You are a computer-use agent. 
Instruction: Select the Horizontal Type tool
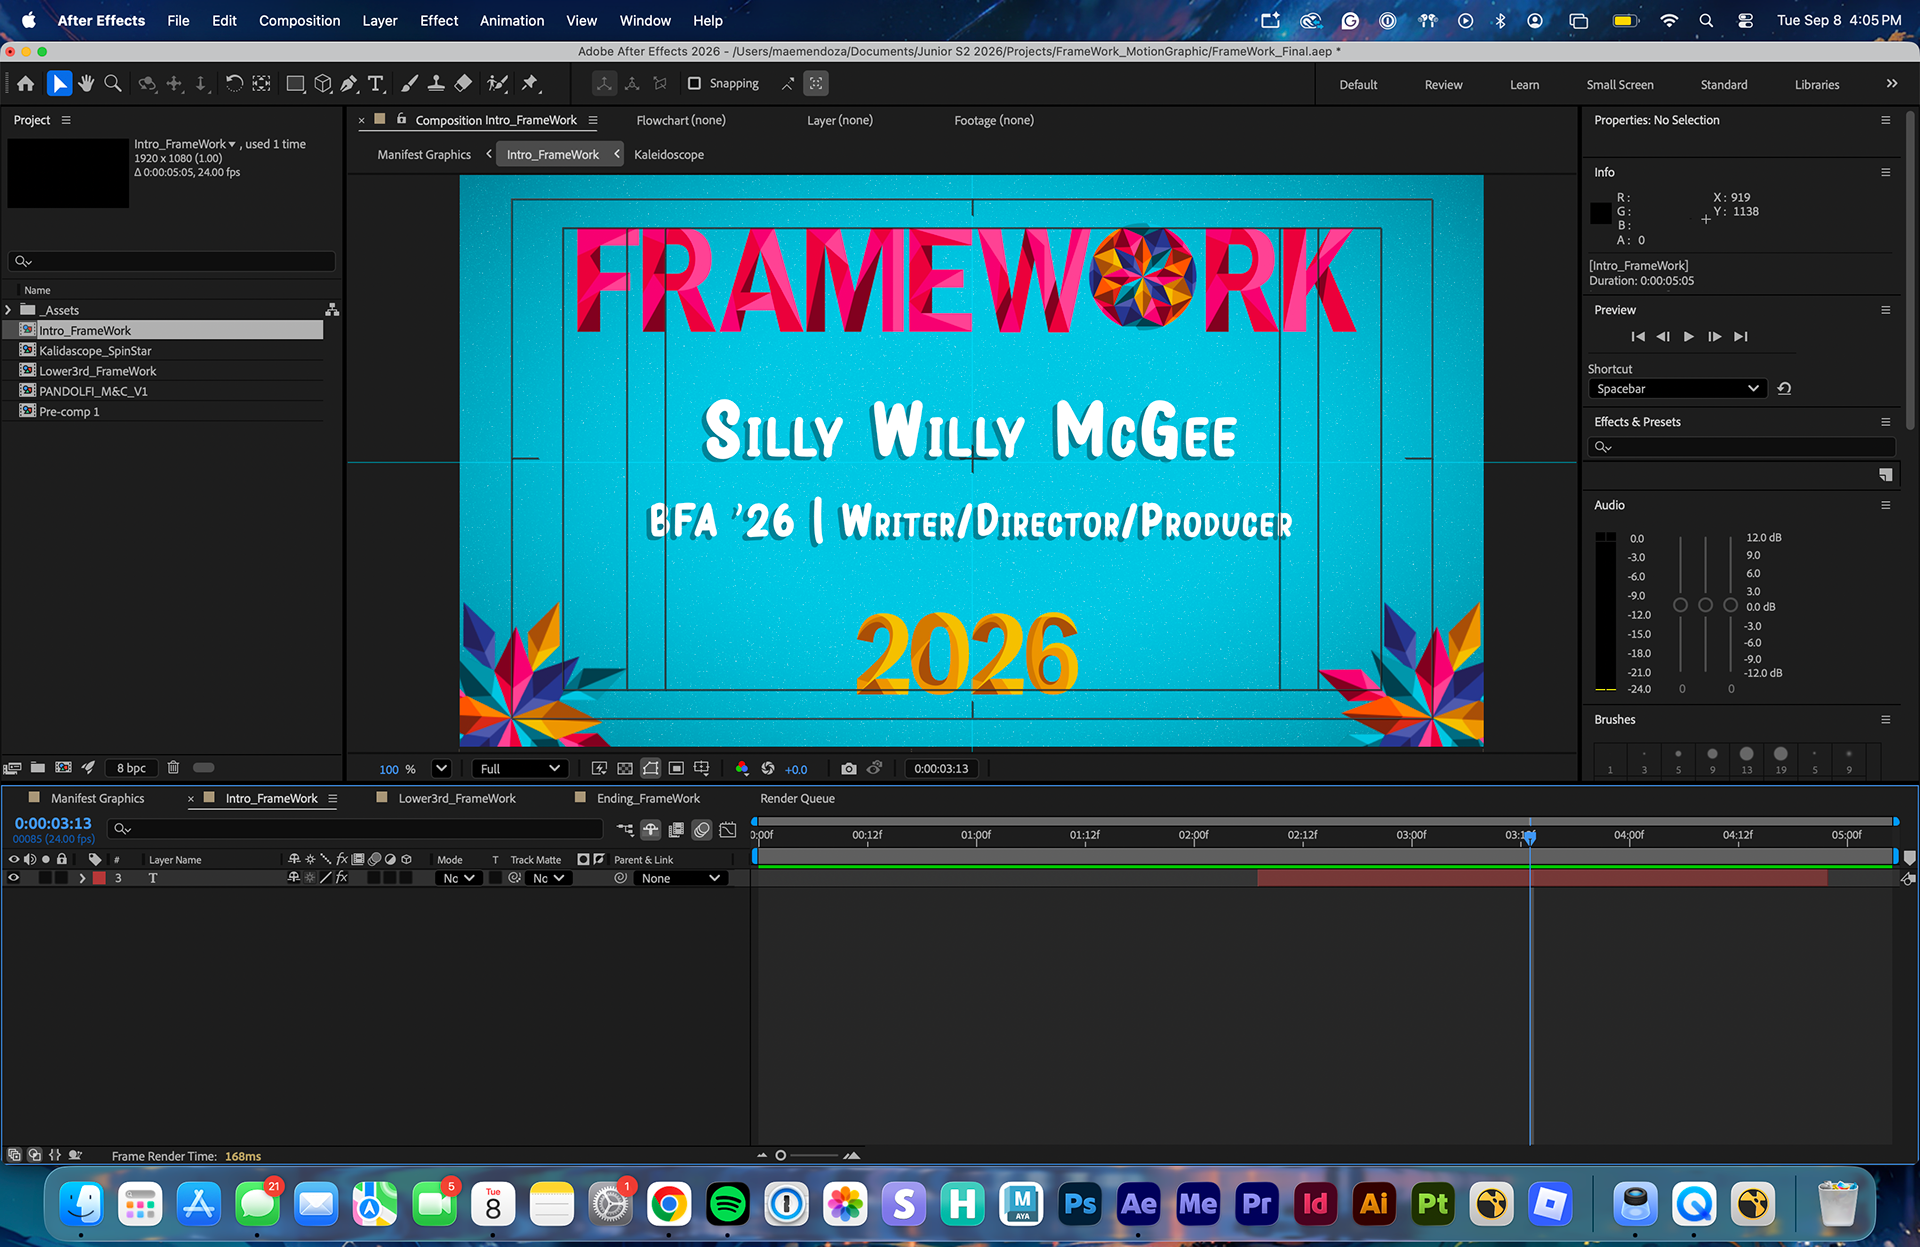point(376,84)
